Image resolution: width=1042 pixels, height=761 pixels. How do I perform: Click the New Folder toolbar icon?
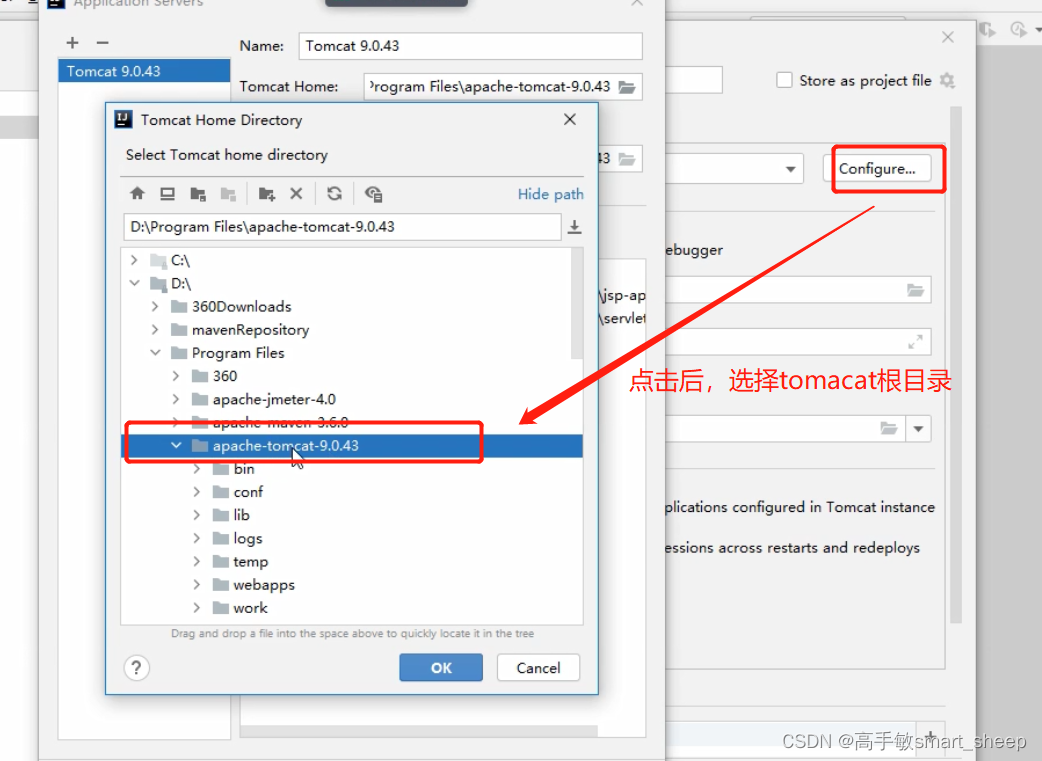[266, 193]
